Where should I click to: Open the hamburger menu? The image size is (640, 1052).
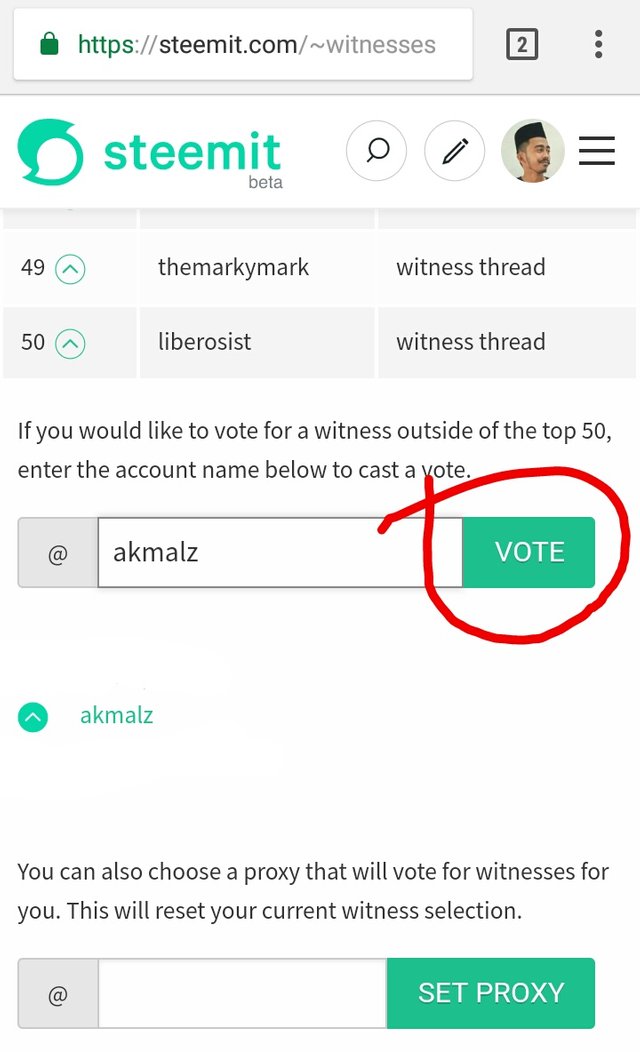pos(596,150)
